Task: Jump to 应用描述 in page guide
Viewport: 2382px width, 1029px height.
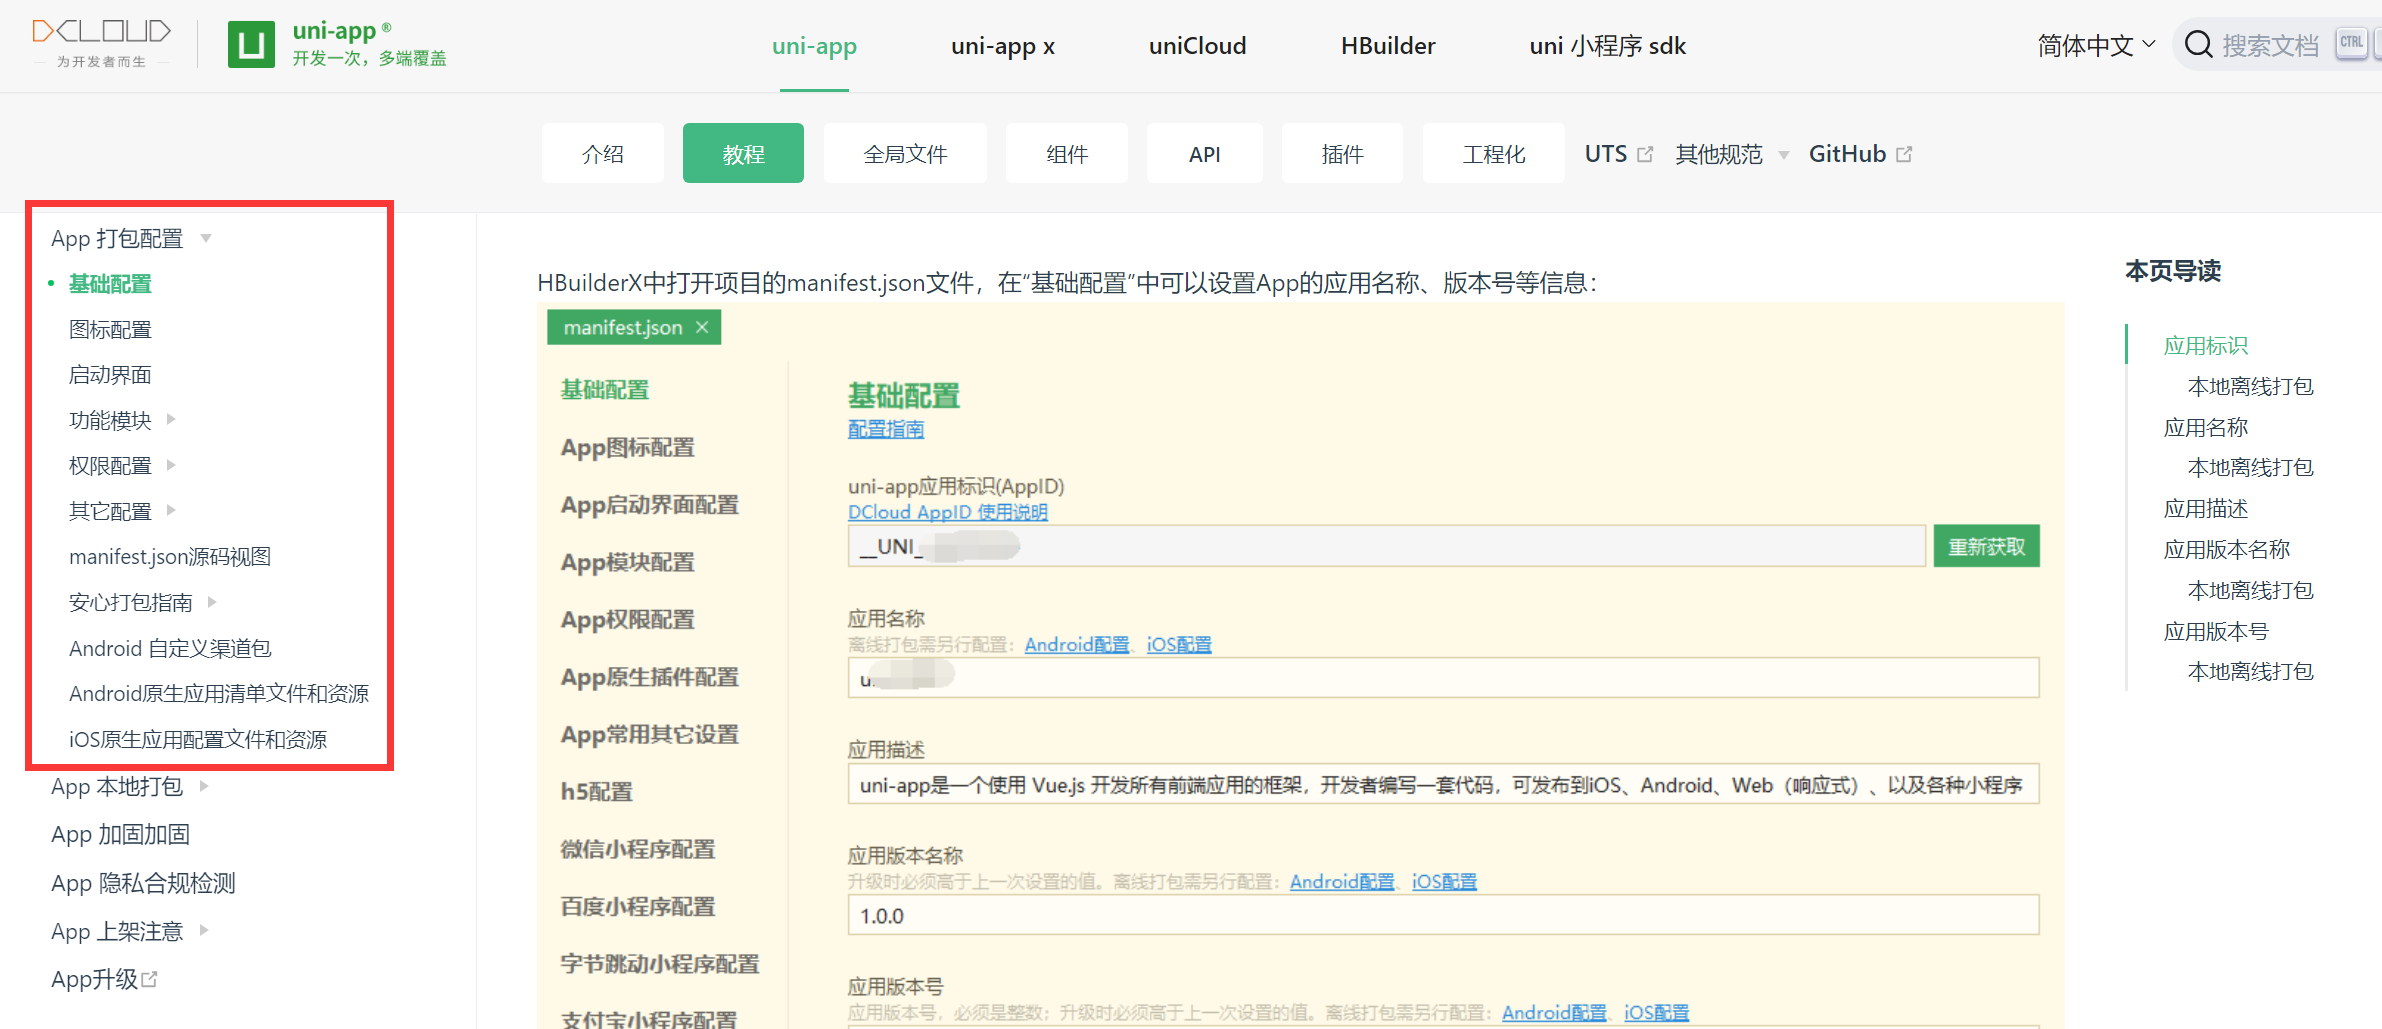Action: (2205, 509)
